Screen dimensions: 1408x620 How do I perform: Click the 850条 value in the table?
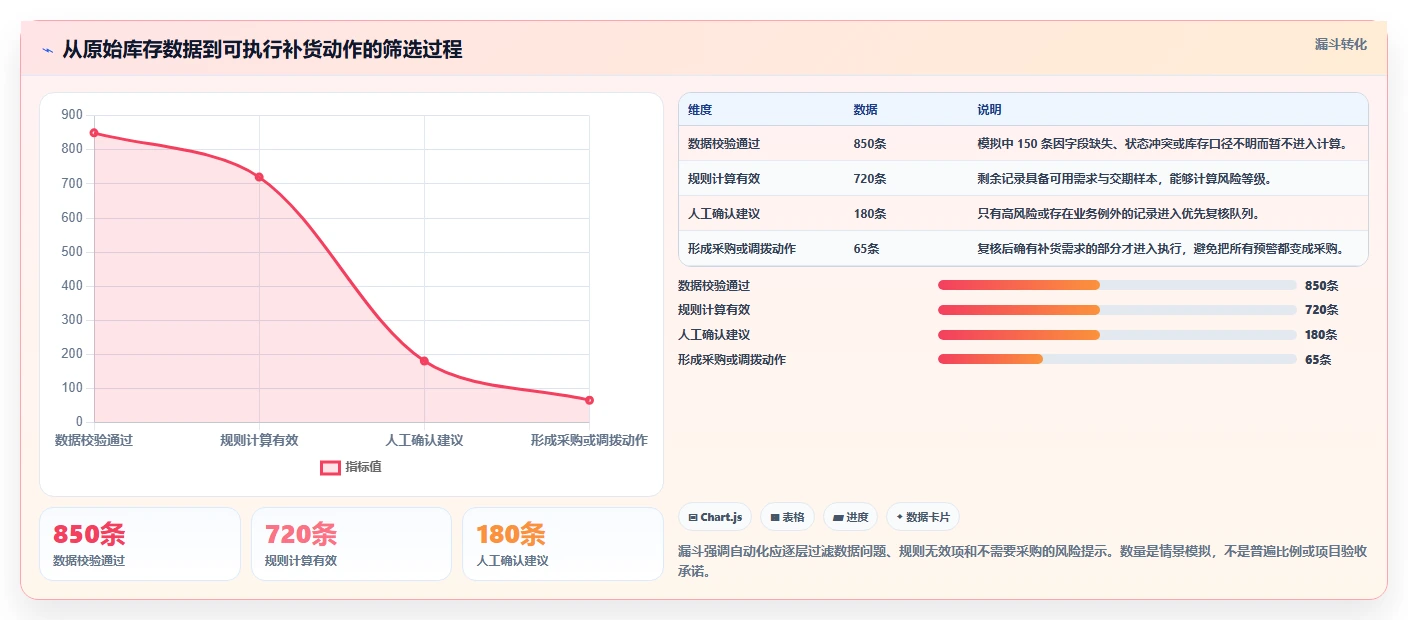click(x=869, y=144)
